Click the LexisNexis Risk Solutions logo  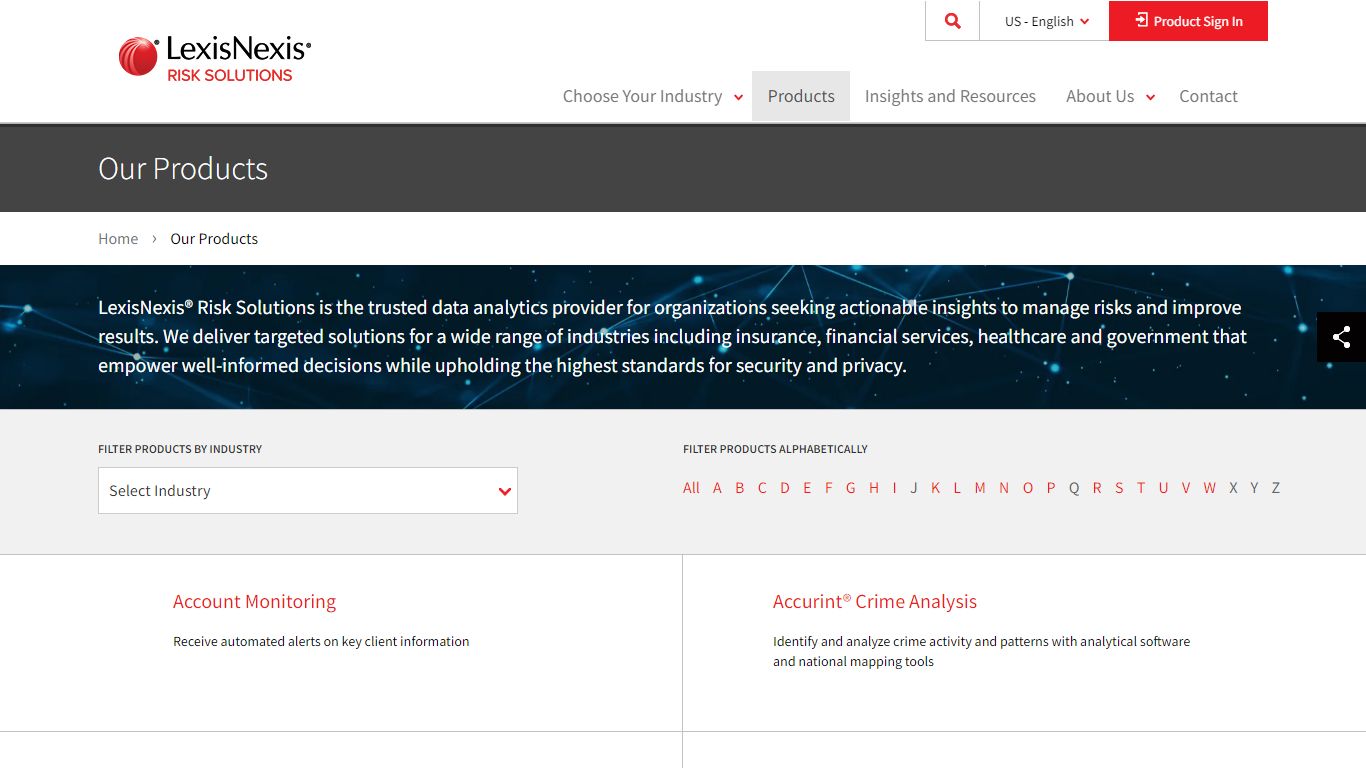(x=215, y=58)
